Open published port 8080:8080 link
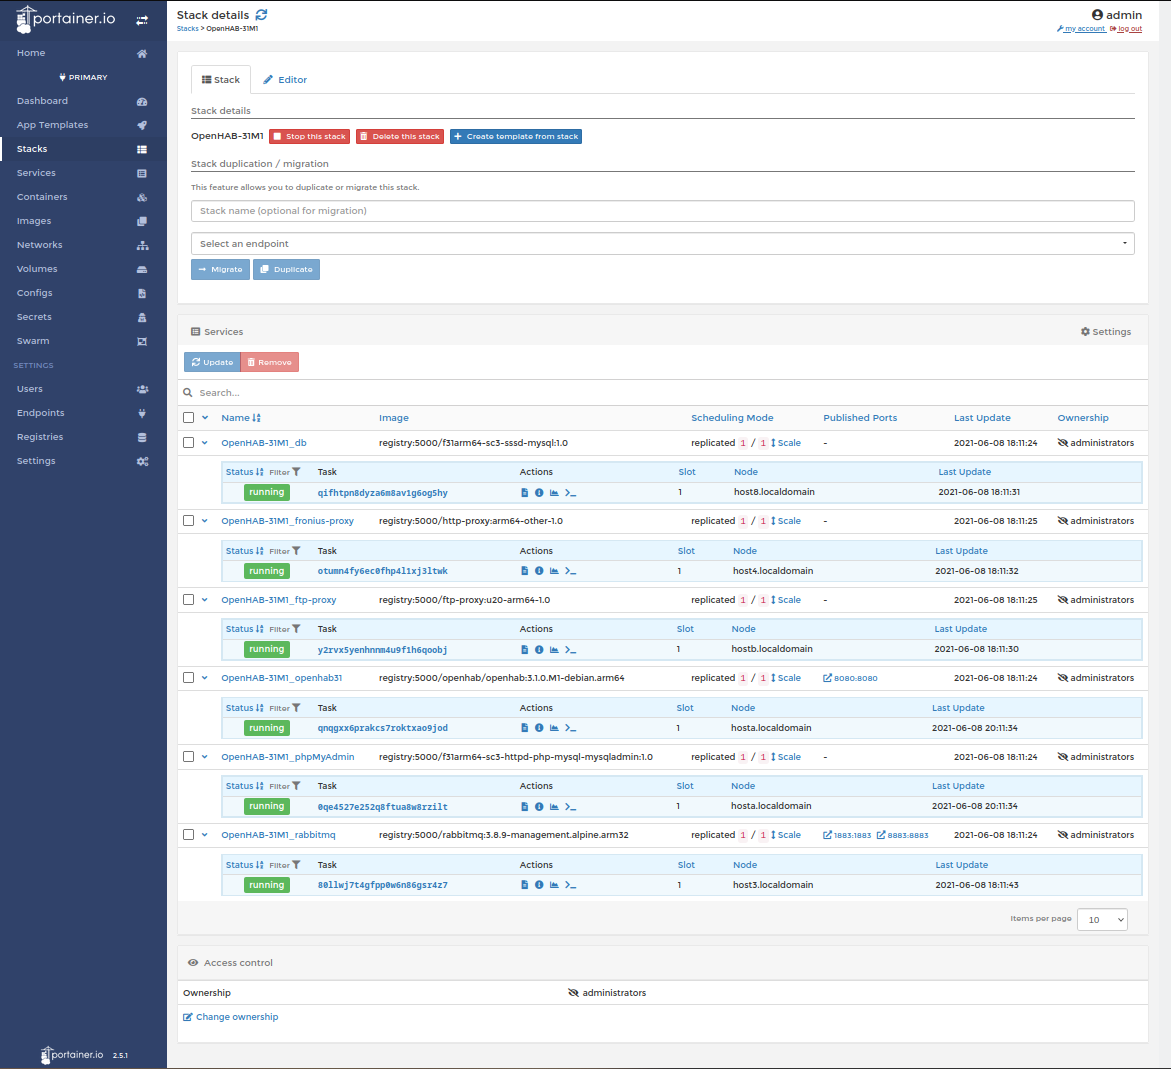 [850, 678]
